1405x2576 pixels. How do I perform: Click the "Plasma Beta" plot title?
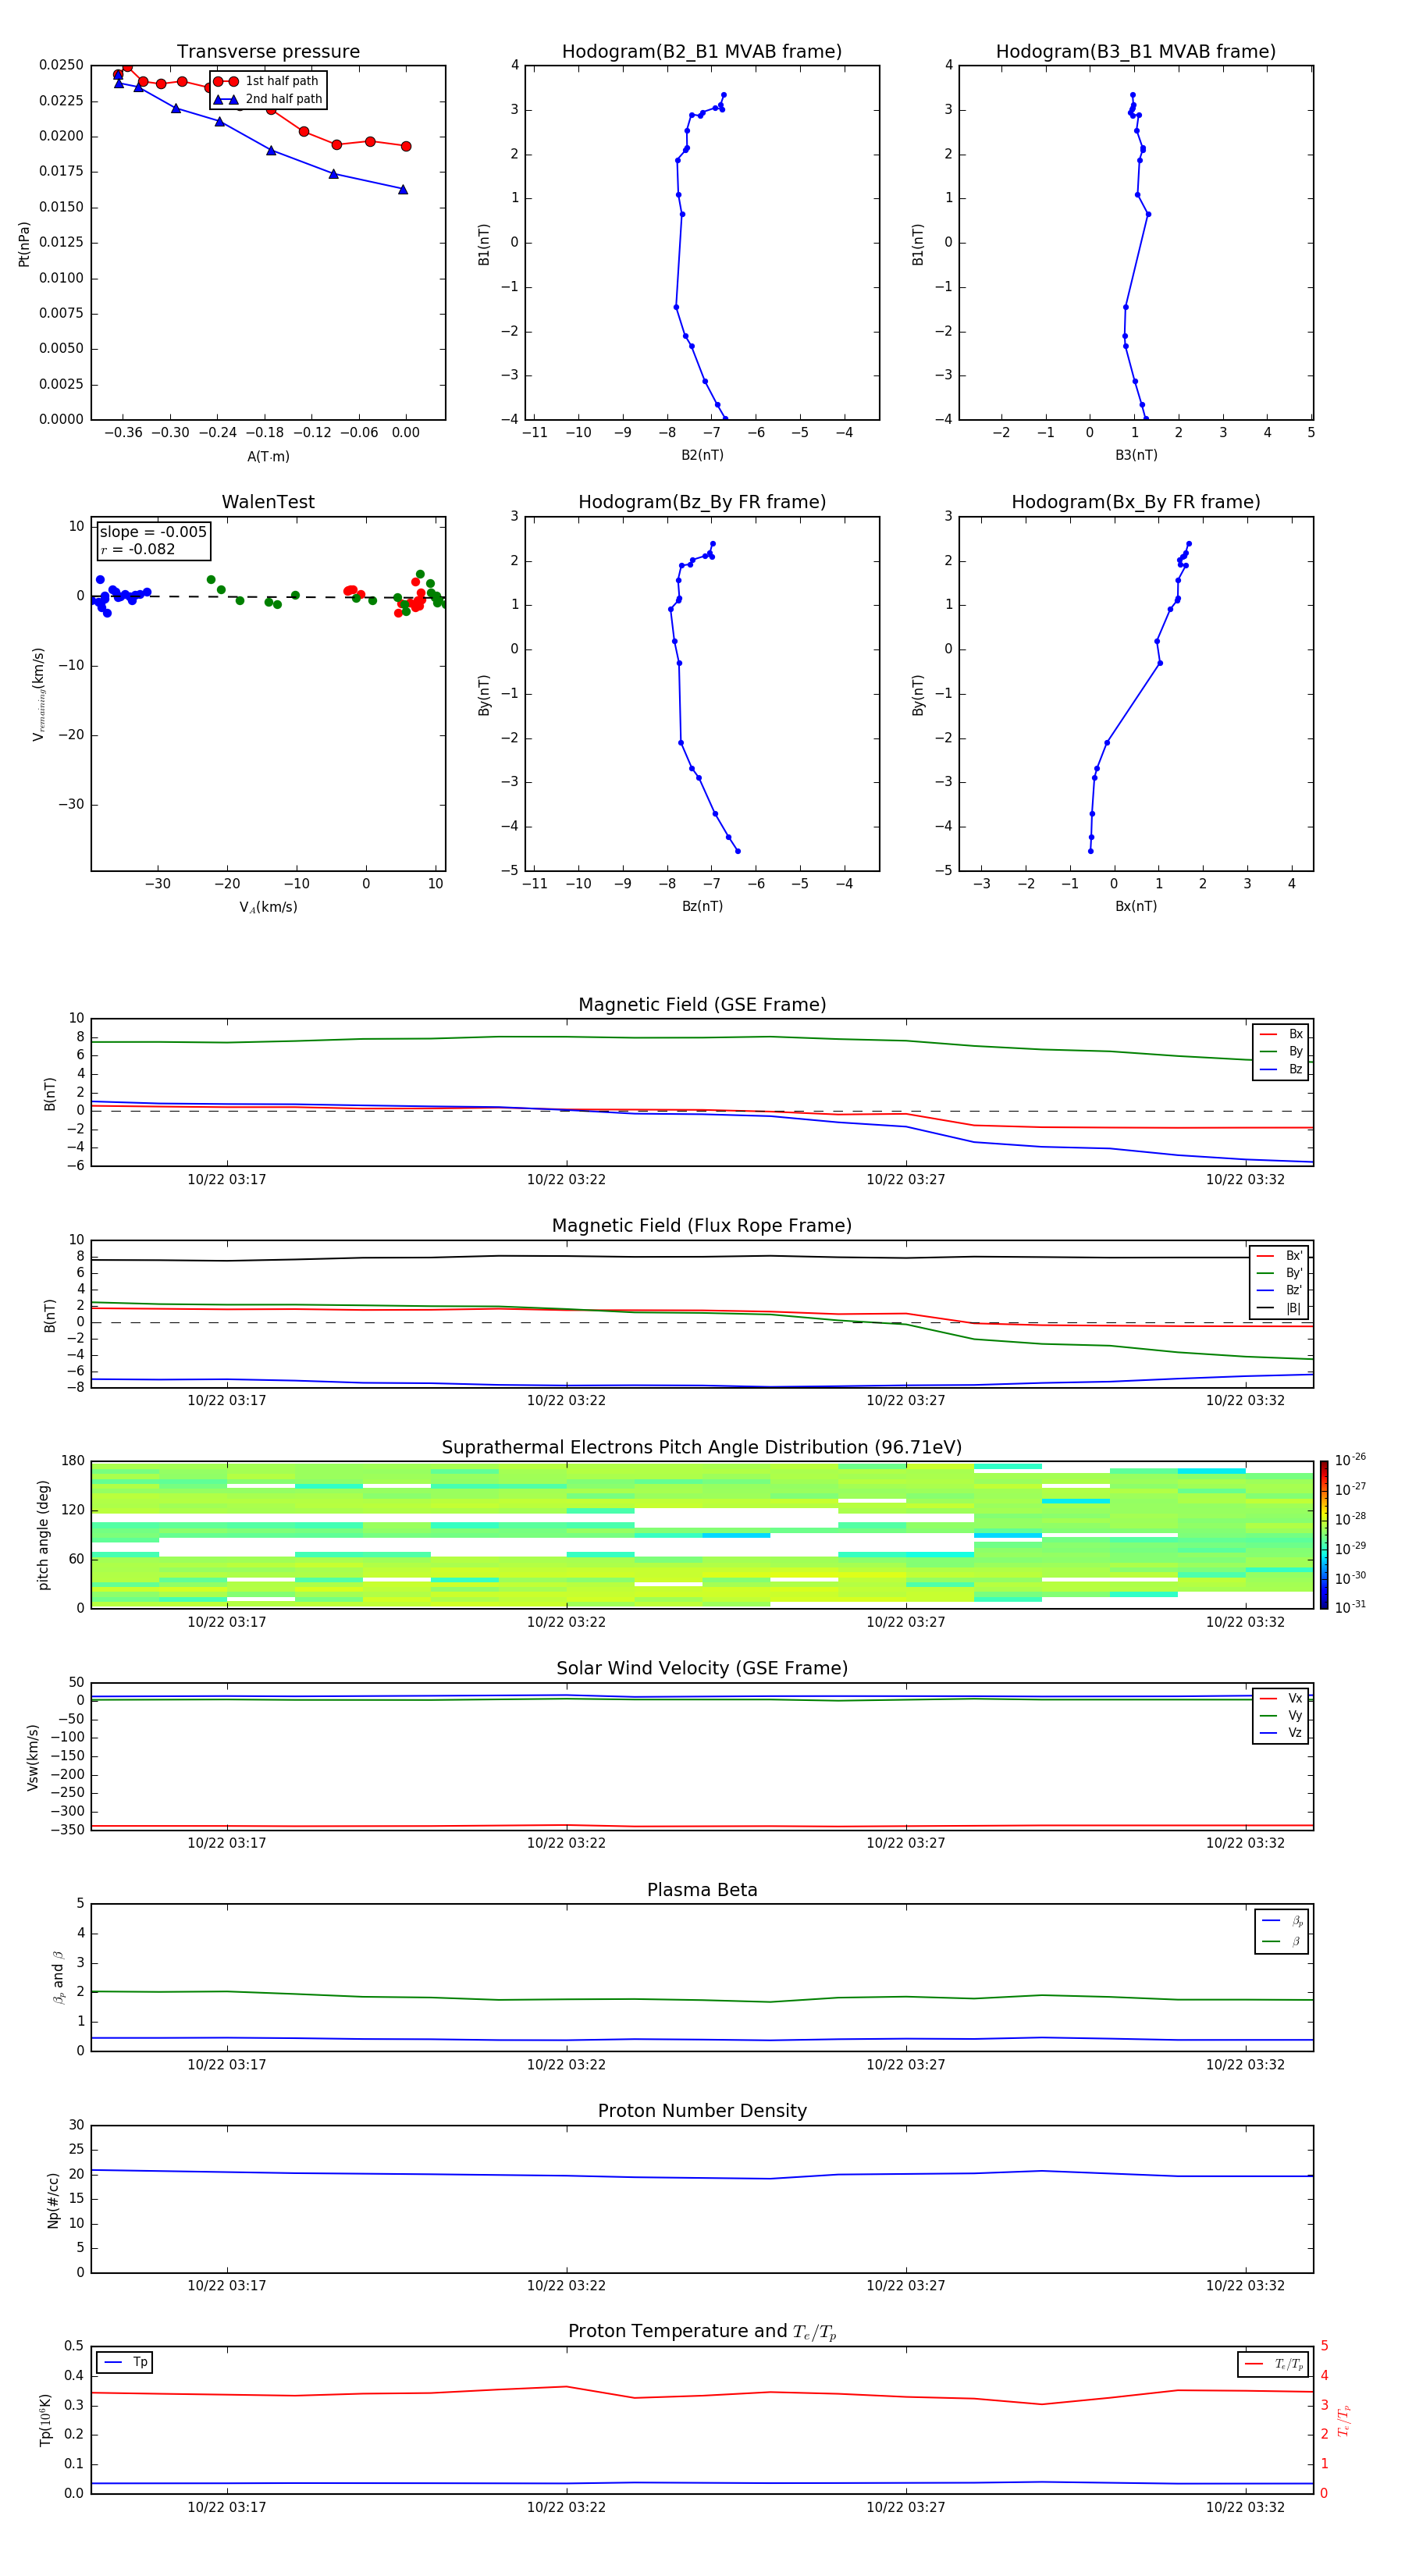[702, 1890]
